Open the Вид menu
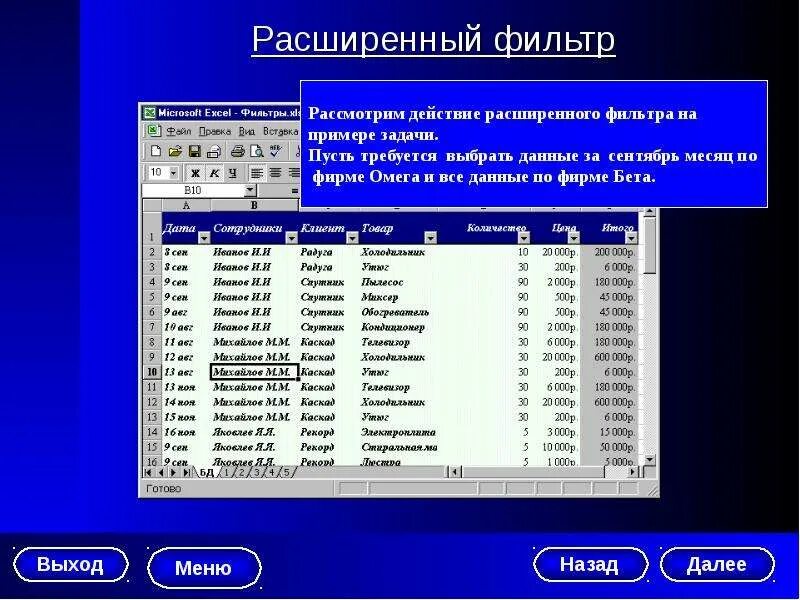The height and width of the screenshot is (600, 800). (x=247, y=131)
